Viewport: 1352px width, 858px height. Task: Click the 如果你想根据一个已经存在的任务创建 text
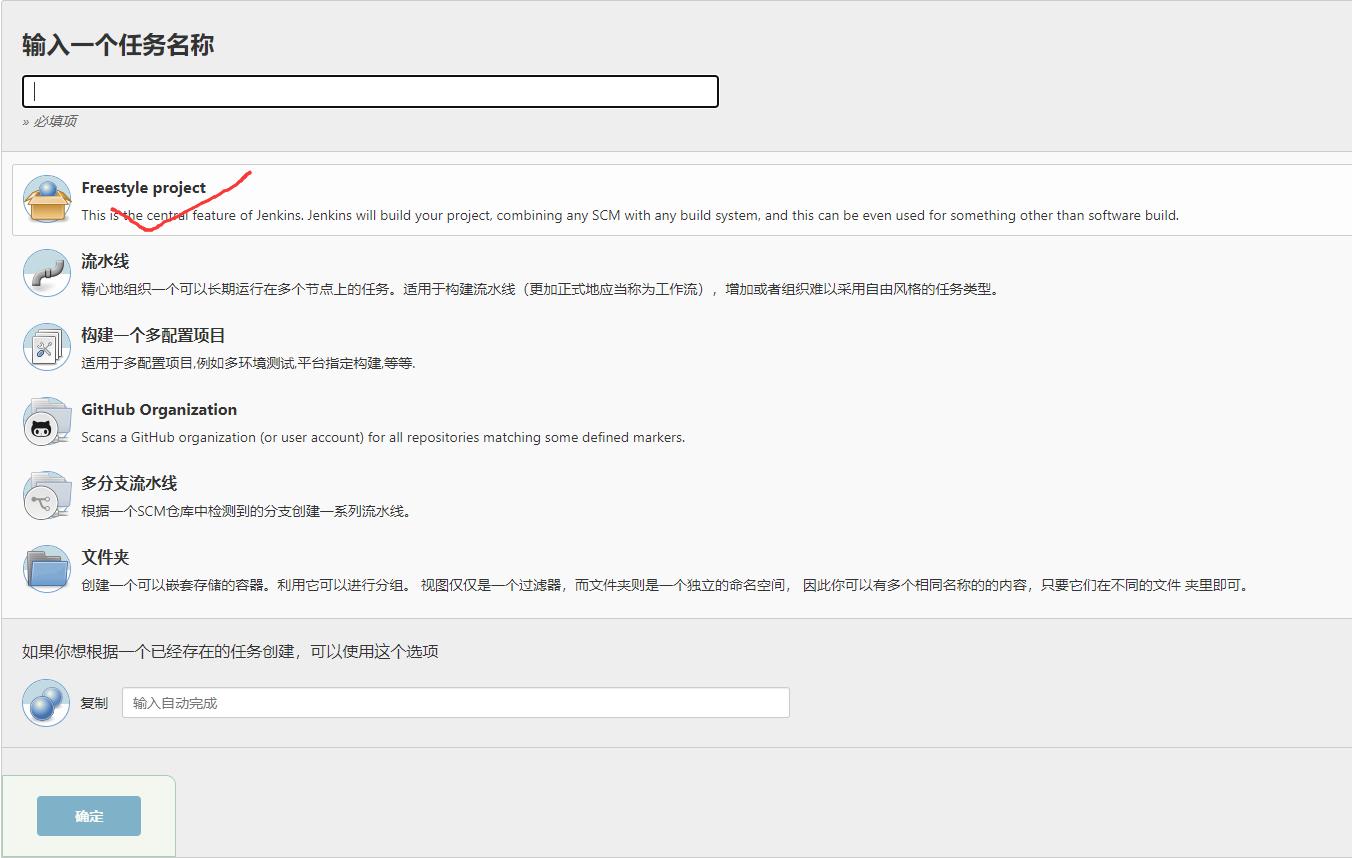pos(230,652)
